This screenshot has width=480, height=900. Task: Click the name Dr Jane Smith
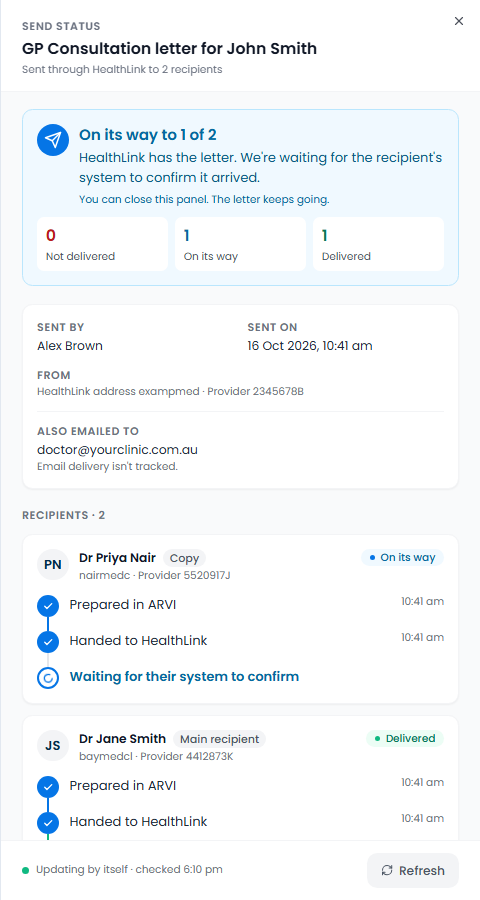[x=122, y=738]
